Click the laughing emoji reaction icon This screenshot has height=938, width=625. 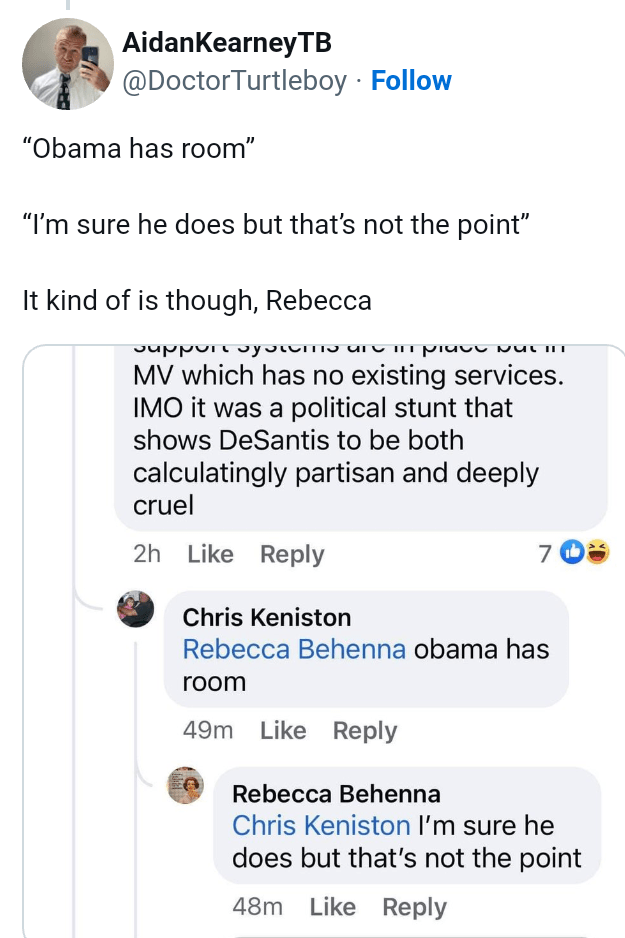click(x=597, y=552)
